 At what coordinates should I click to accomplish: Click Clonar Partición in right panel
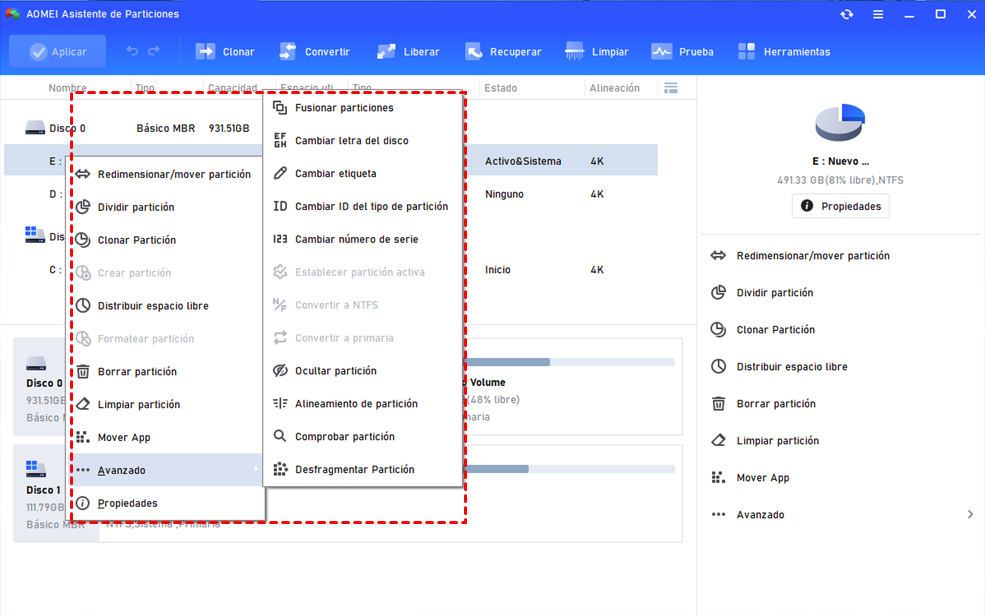(x=775, y=330)
